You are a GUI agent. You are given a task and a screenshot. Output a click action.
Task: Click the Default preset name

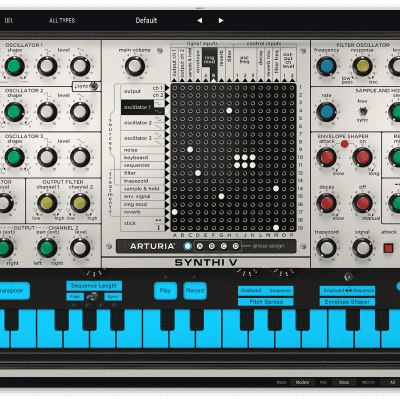click(146, 20)
